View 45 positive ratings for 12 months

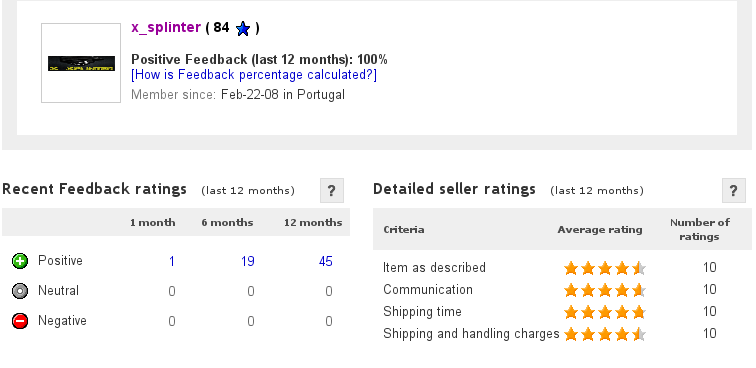(x=325, y=261)
